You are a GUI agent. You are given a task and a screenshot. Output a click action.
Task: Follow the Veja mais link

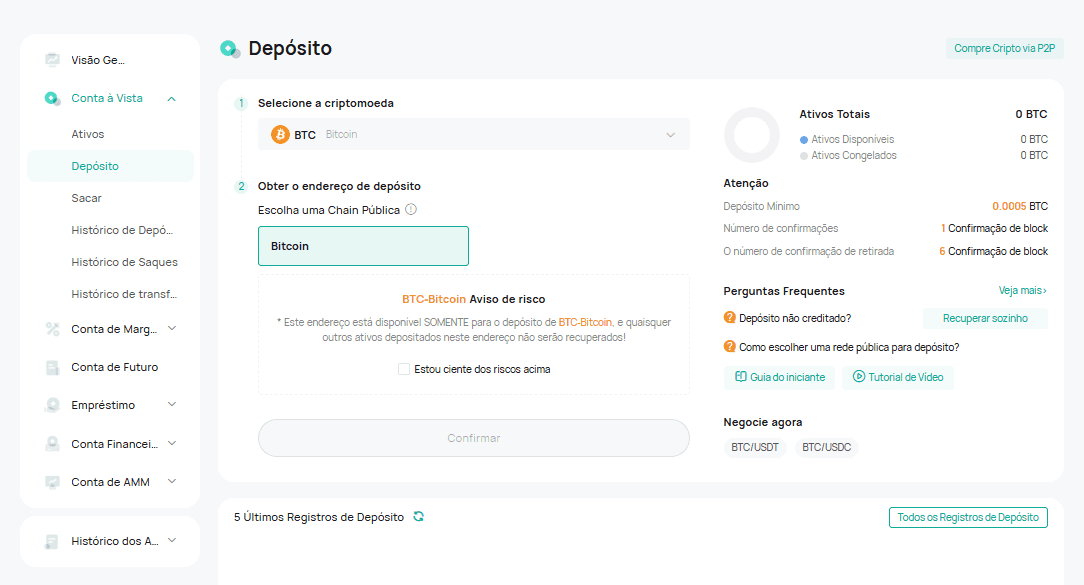click(1022, 290)
